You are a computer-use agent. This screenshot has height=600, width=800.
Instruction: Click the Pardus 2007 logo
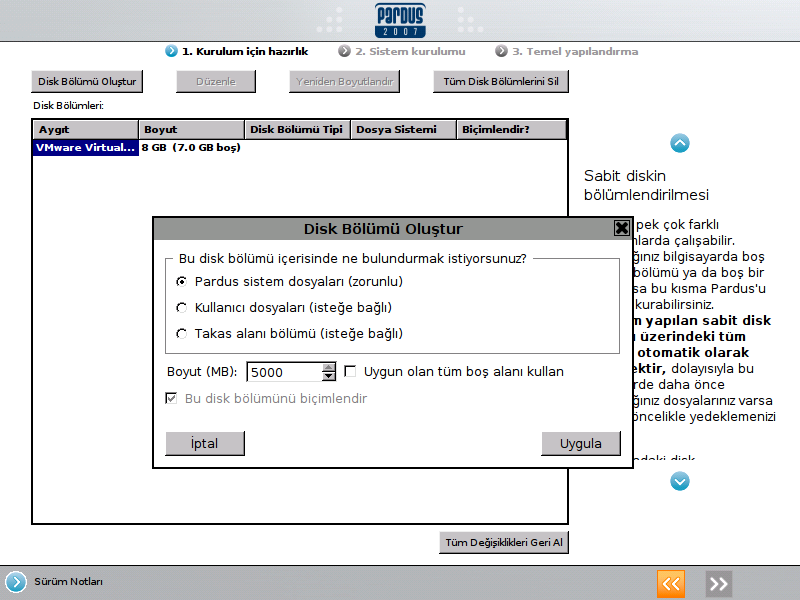click(x=400, y=20)
